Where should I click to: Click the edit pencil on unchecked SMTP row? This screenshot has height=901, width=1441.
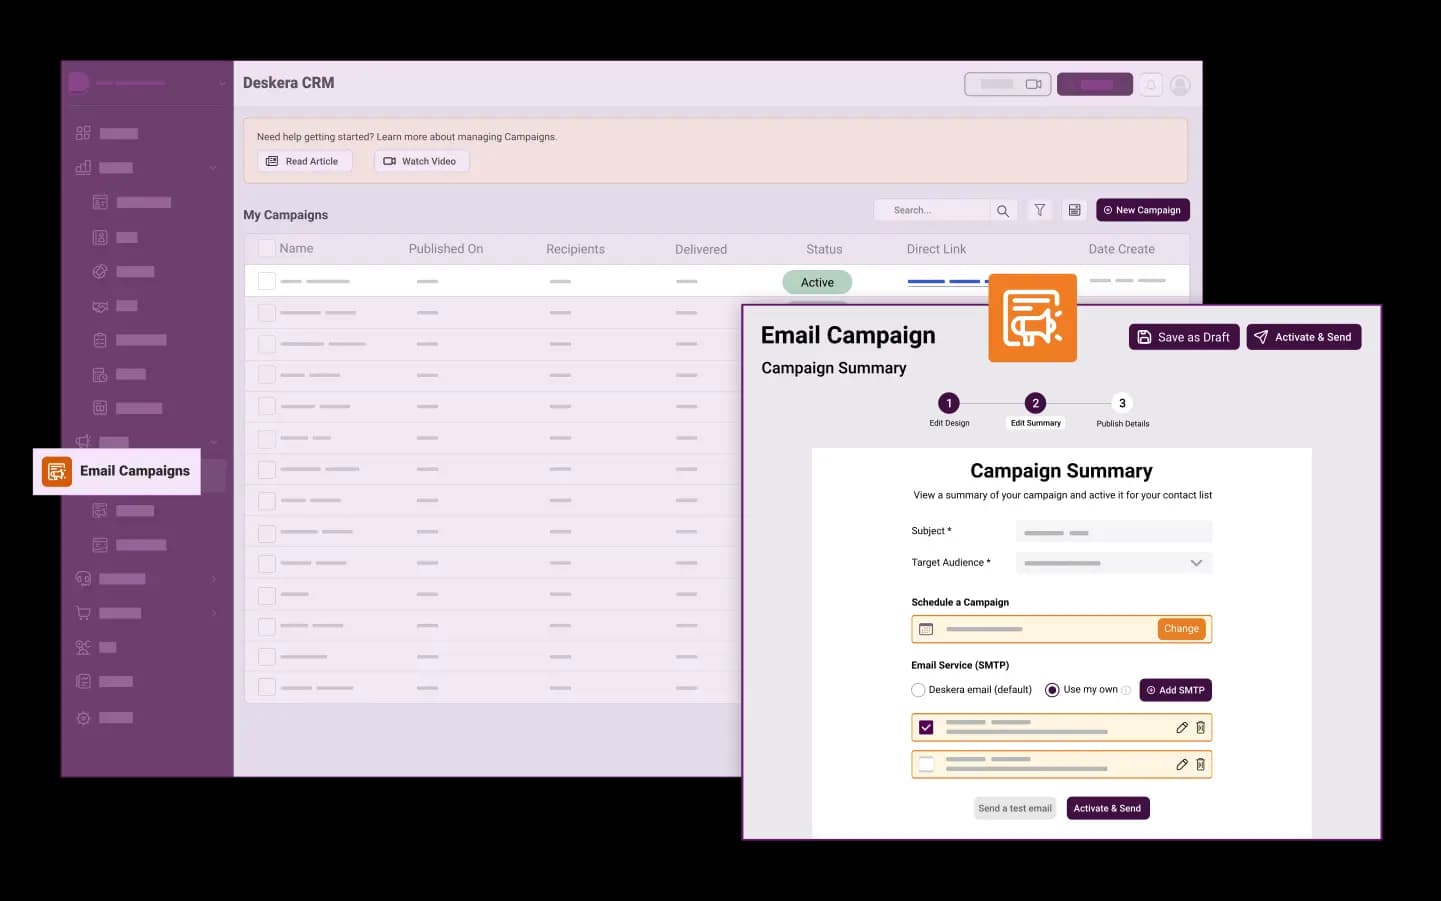pyautogui.click(x=1181, y=765)
